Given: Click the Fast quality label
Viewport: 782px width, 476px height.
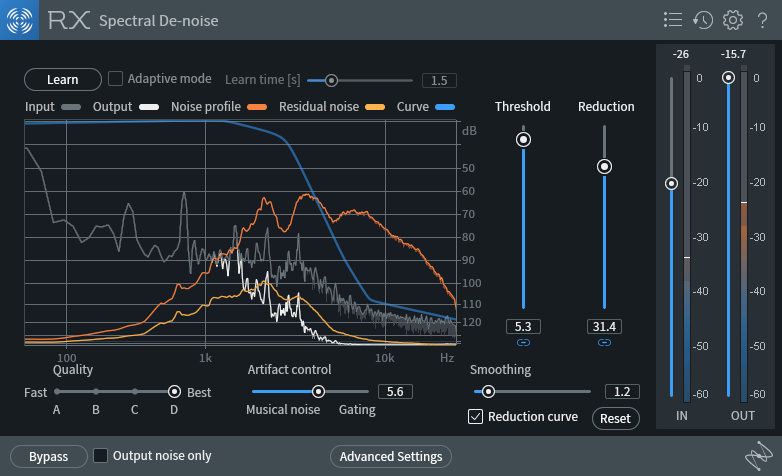Looking at the screenshot, I should click(x=35, y=393).
